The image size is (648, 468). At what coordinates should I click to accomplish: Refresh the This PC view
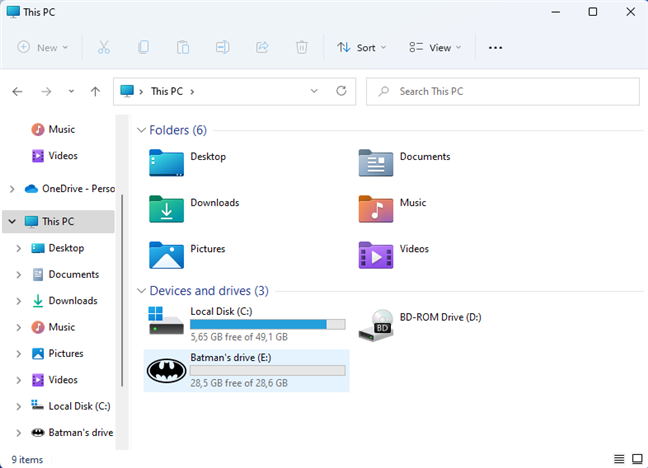[x=341, y=91]
